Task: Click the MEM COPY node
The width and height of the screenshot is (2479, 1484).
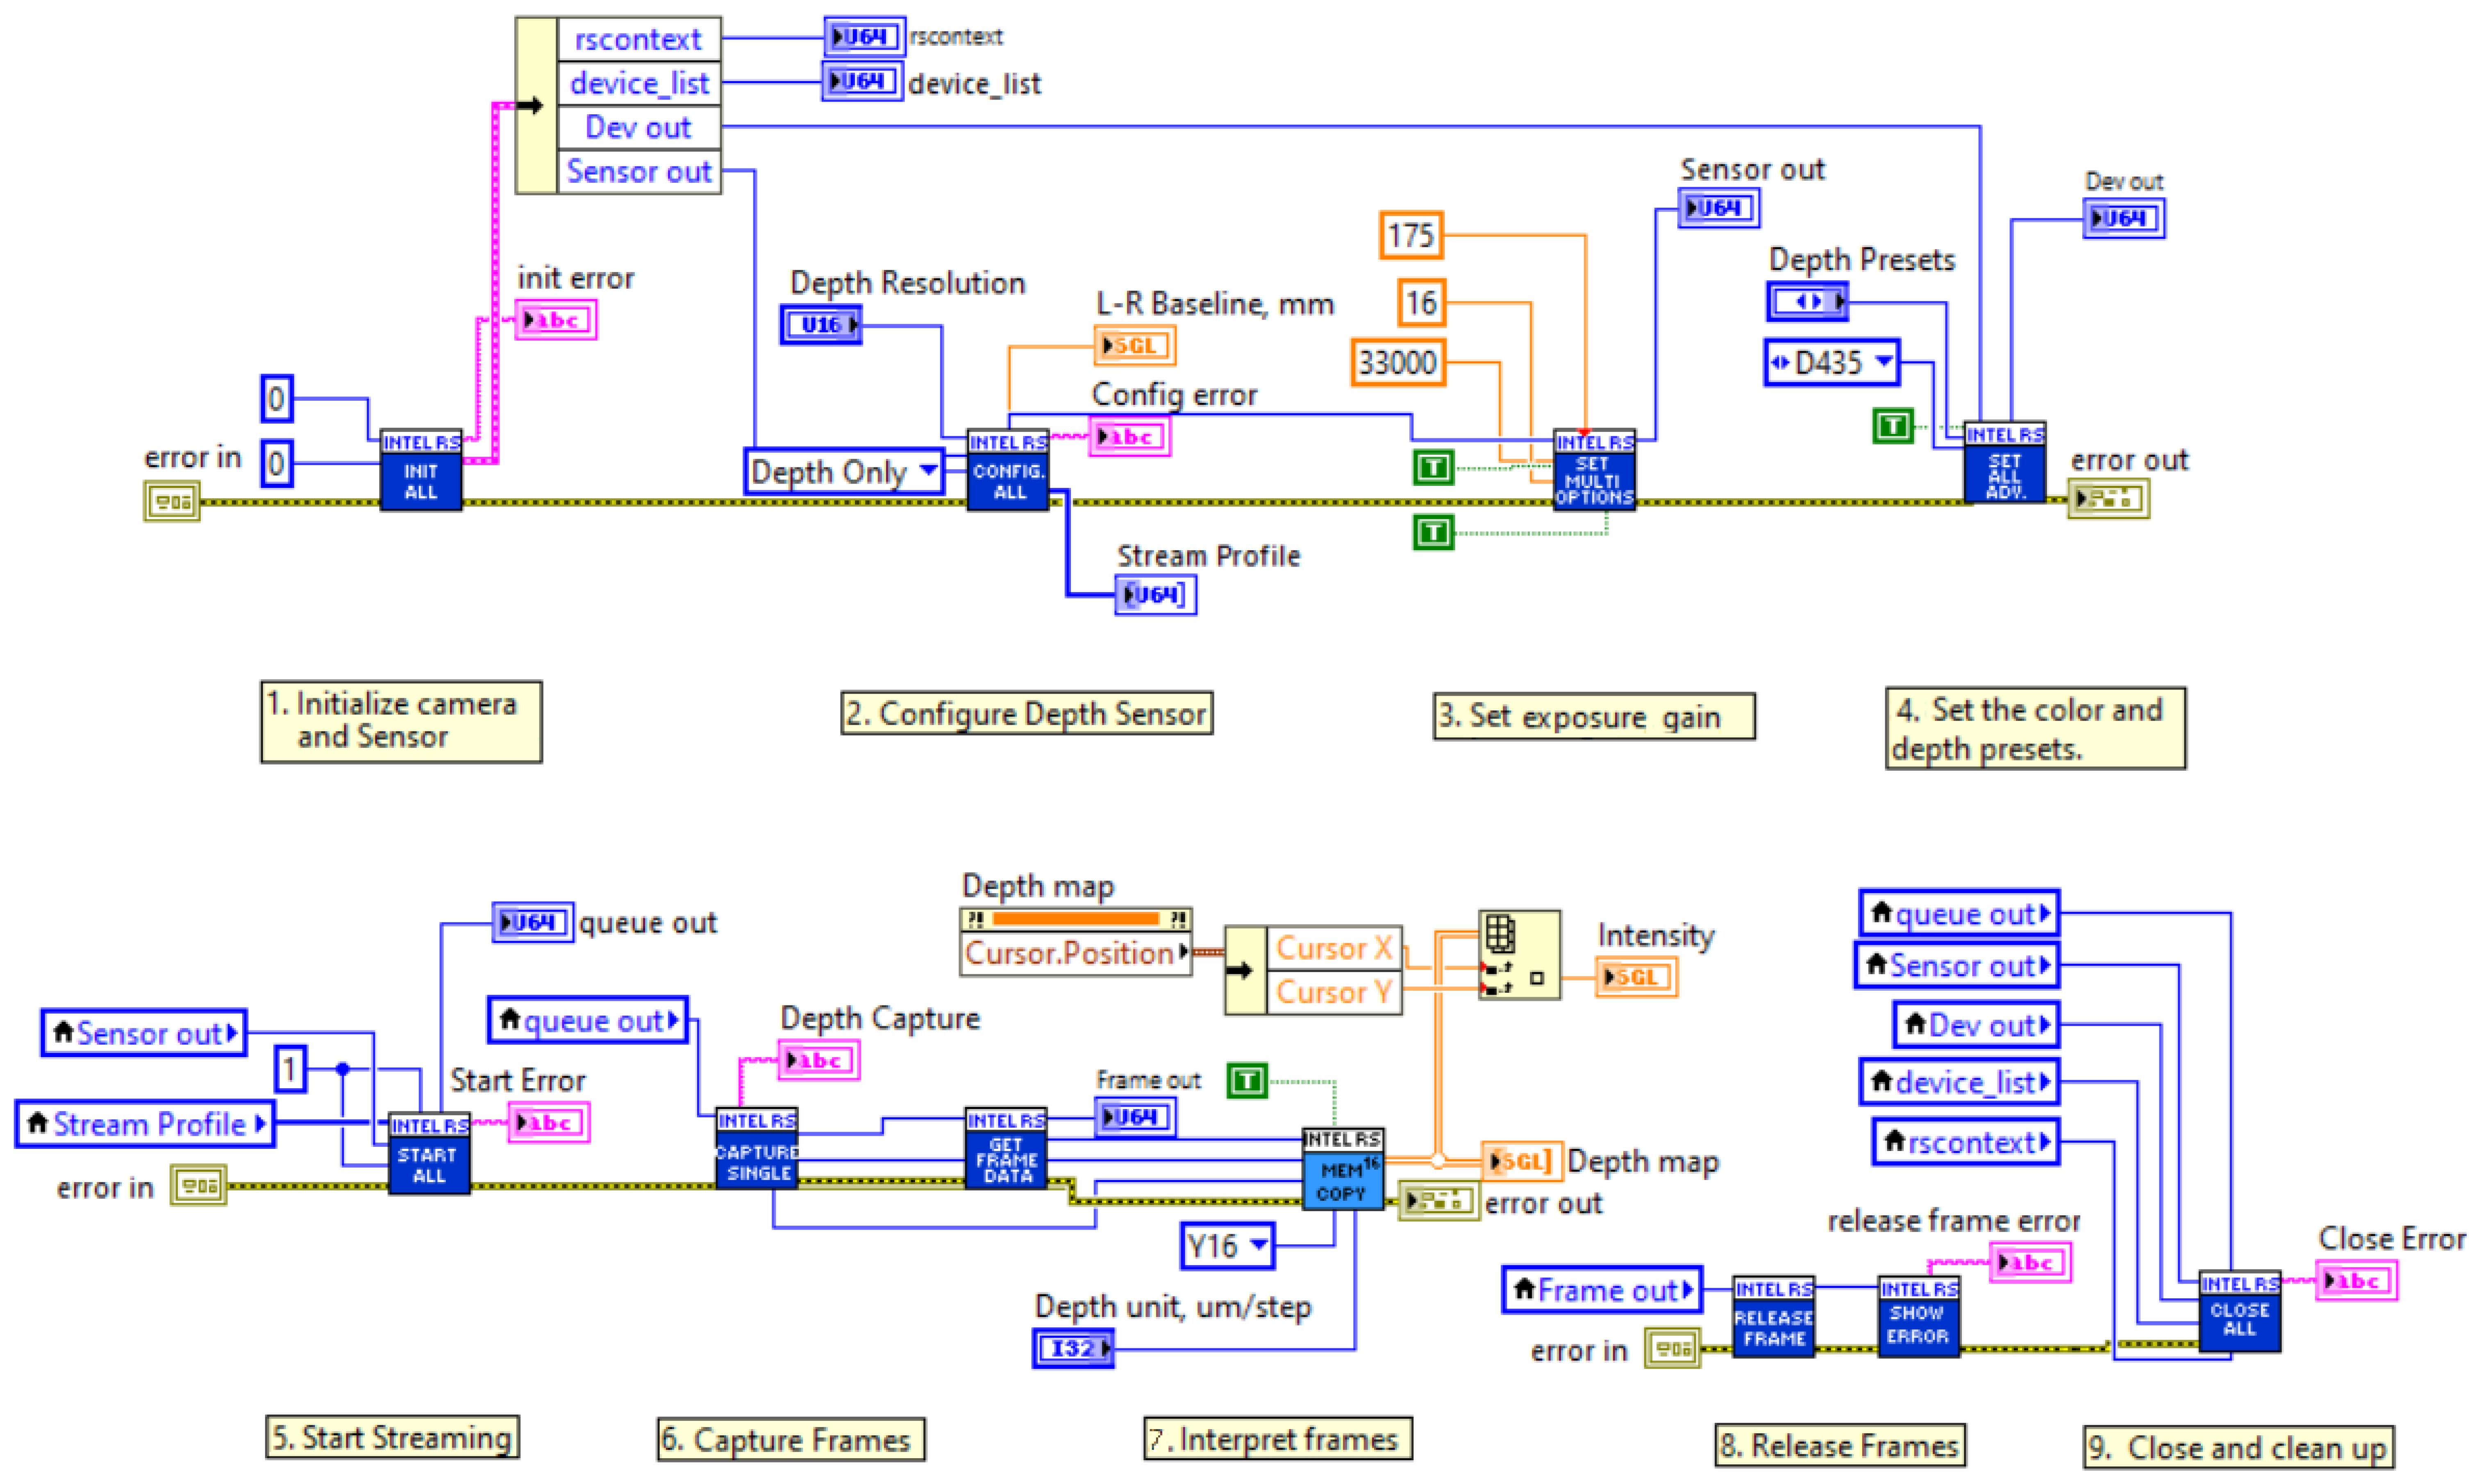Action: [1343, 1168]
